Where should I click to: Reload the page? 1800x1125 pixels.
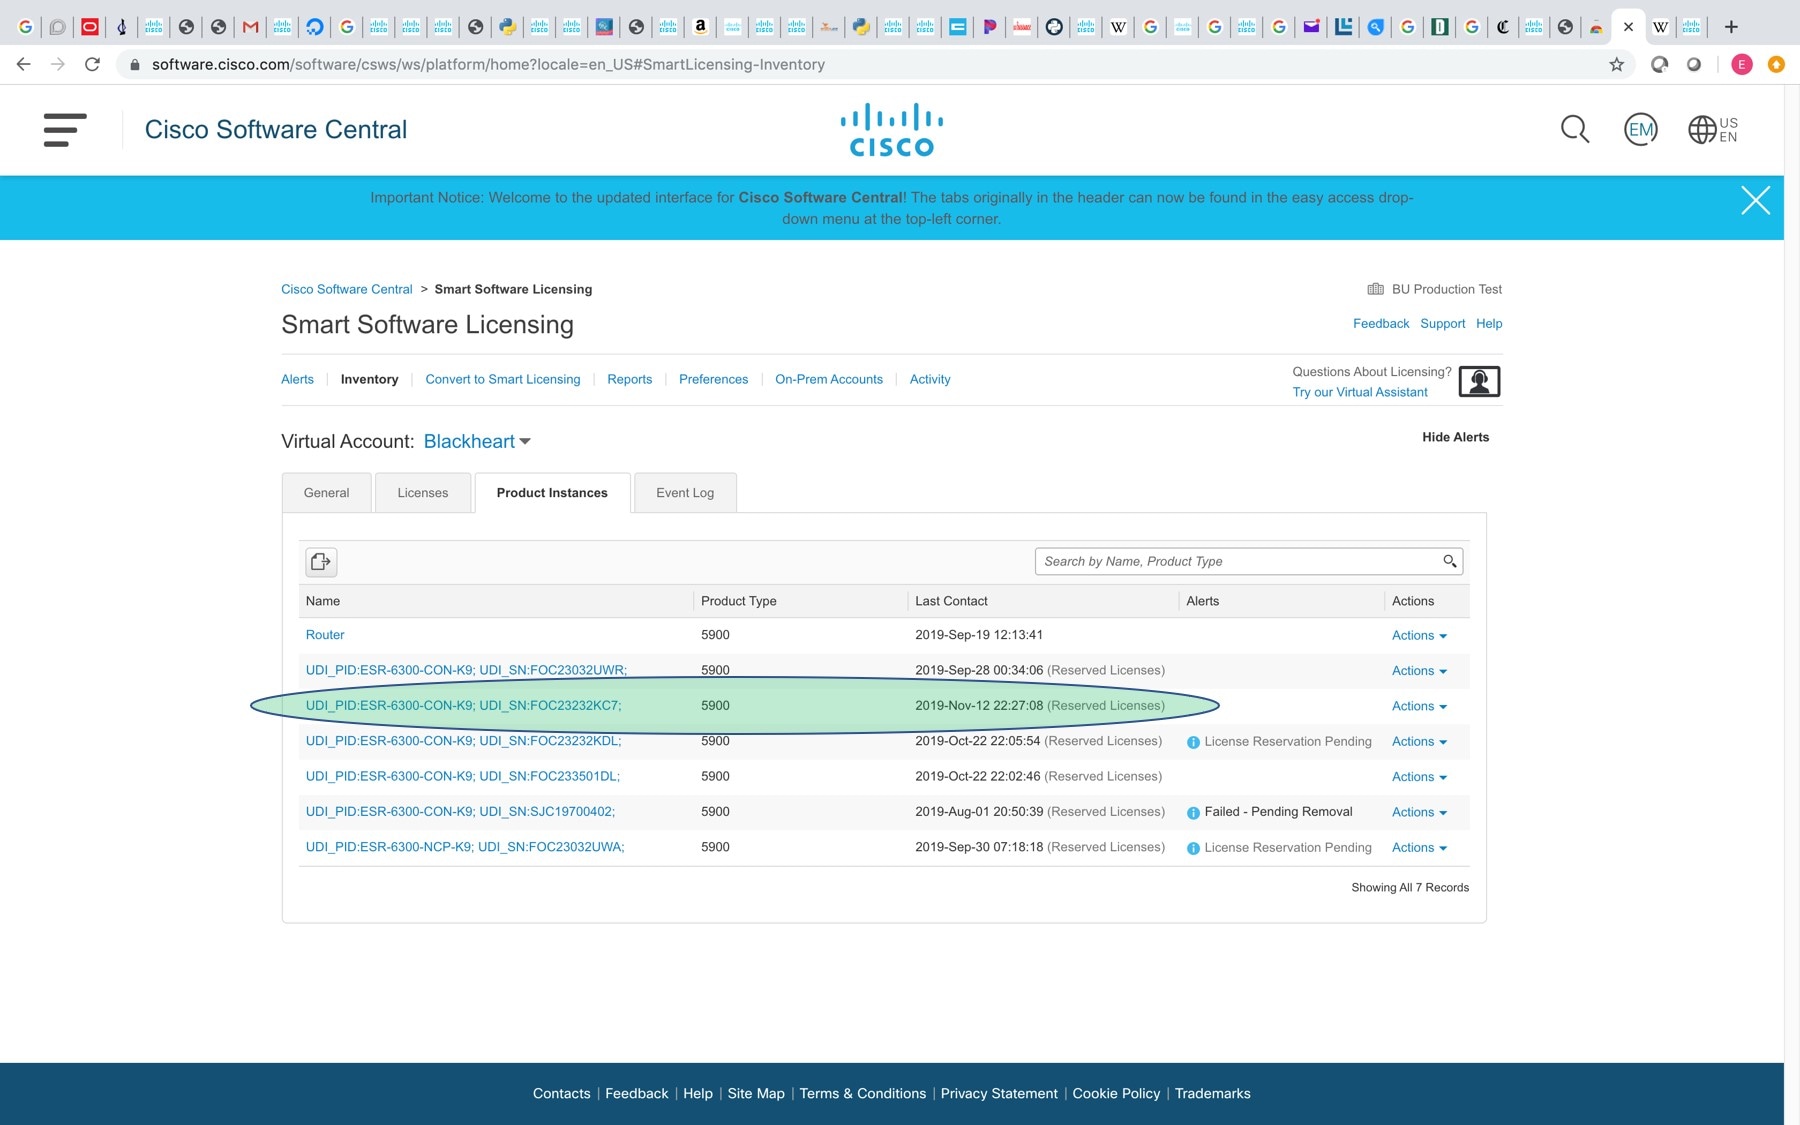[92, 64]
